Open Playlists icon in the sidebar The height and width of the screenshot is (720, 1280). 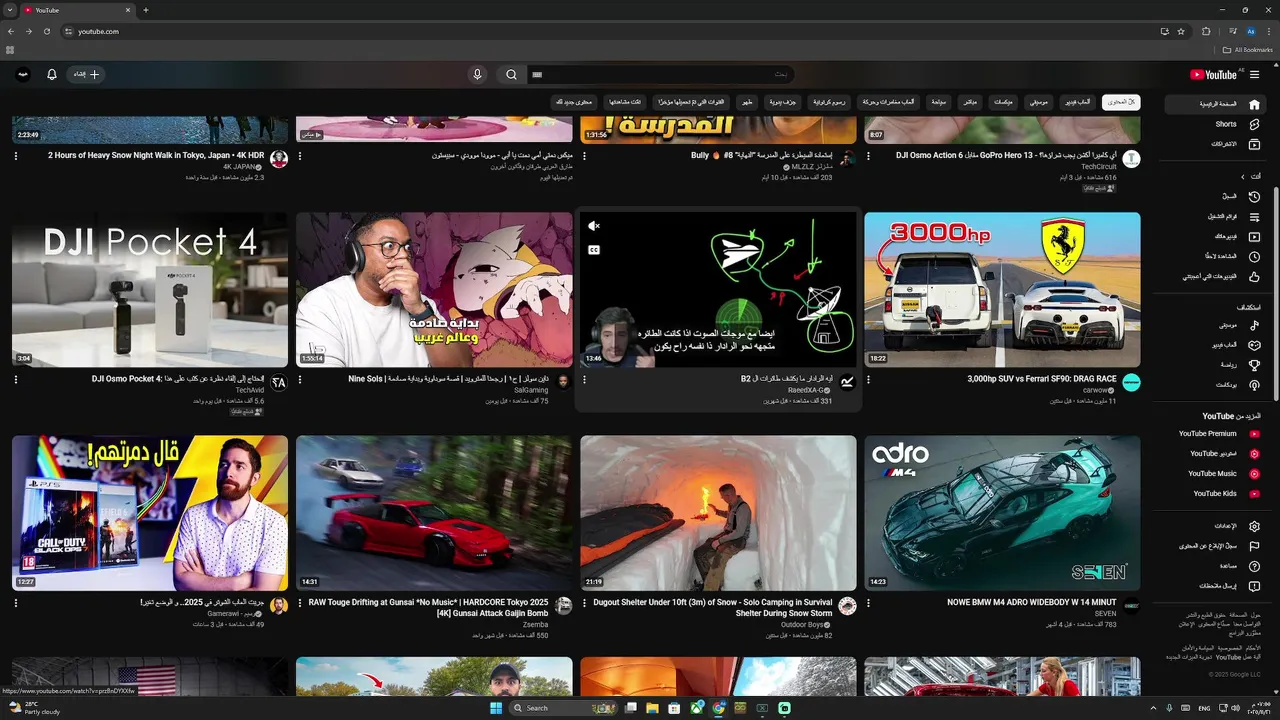tap(1254, 217)
